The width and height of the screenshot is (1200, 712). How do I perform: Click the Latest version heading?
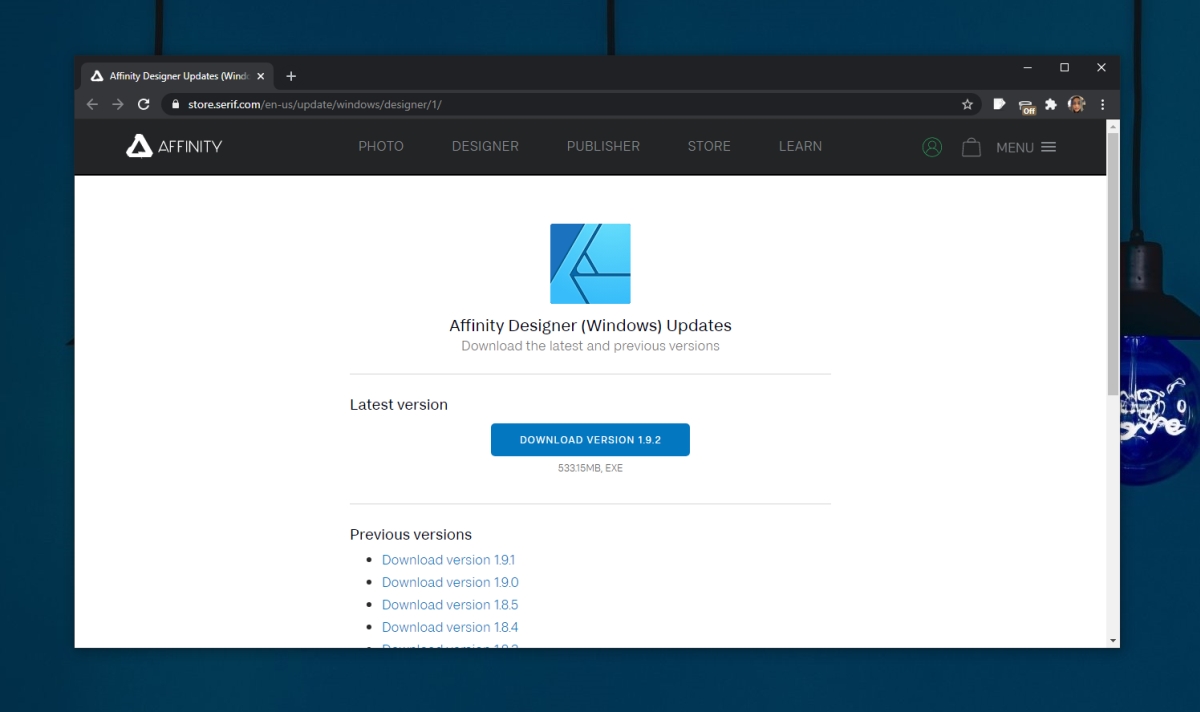tap(399, 405)
